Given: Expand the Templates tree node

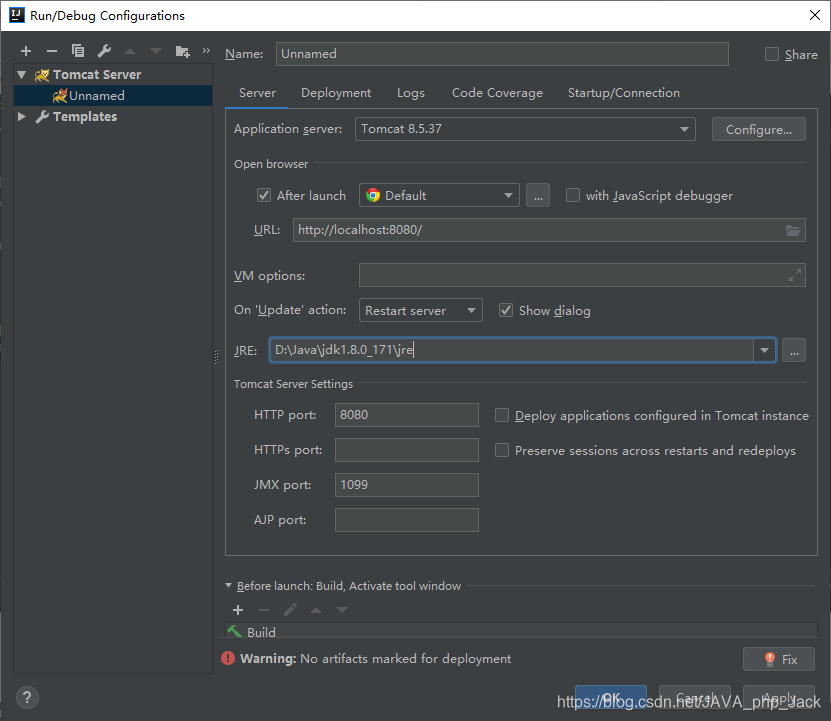Looking at the screenshot, I should coord(22,117).
